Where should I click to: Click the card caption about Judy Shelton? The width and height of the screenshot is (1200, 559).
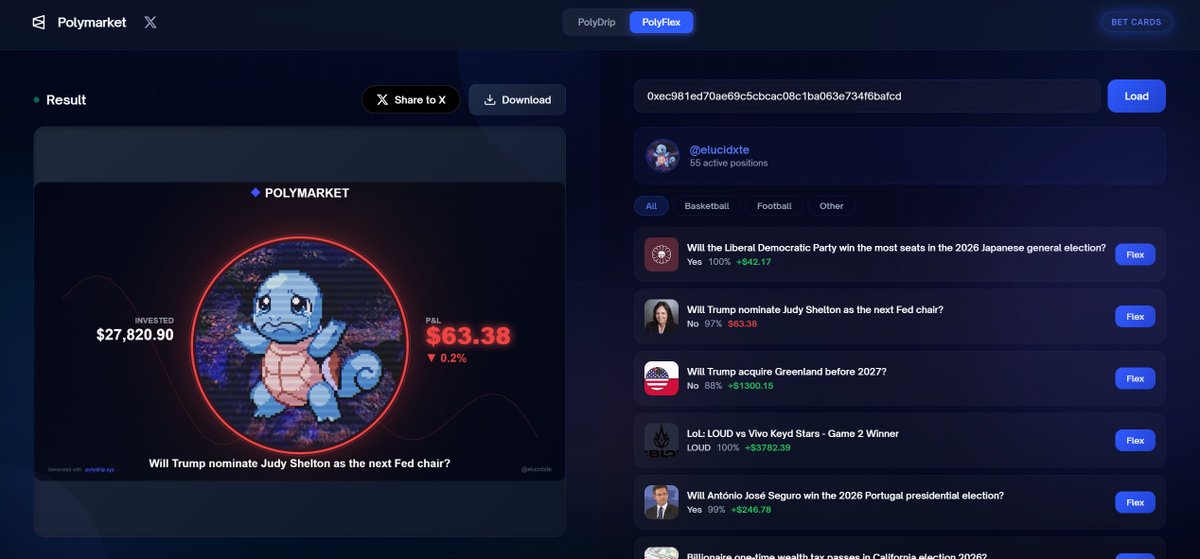pos(299,463)
